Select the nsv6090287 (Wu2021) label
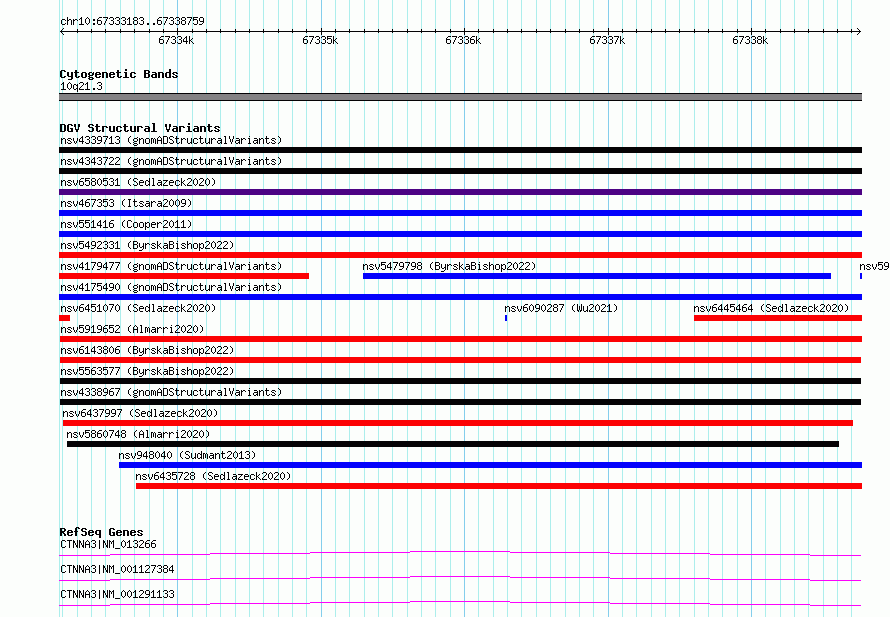This screenshot has height=617, width=890. [x=561, y=308]
